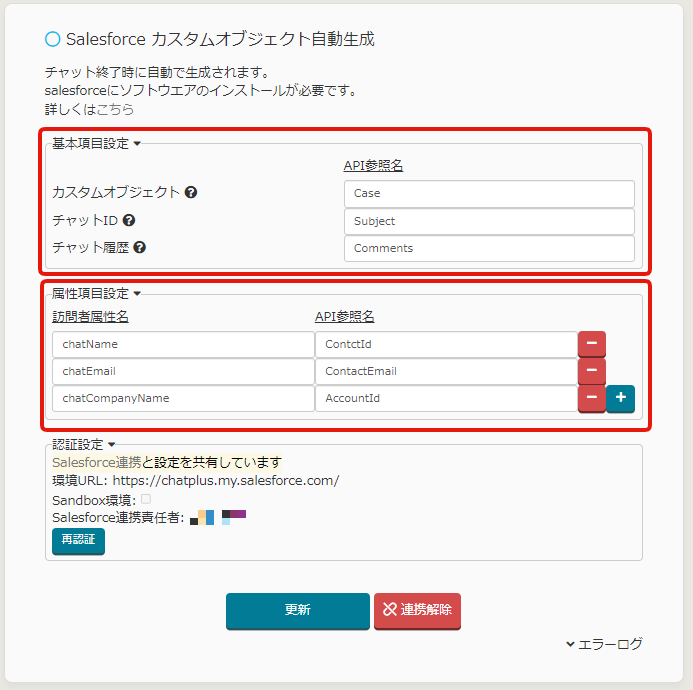Focus the chatCompanyName visitor attribute field
The width and height of the screenshot is (693, 690).
[x=183, y=398]
